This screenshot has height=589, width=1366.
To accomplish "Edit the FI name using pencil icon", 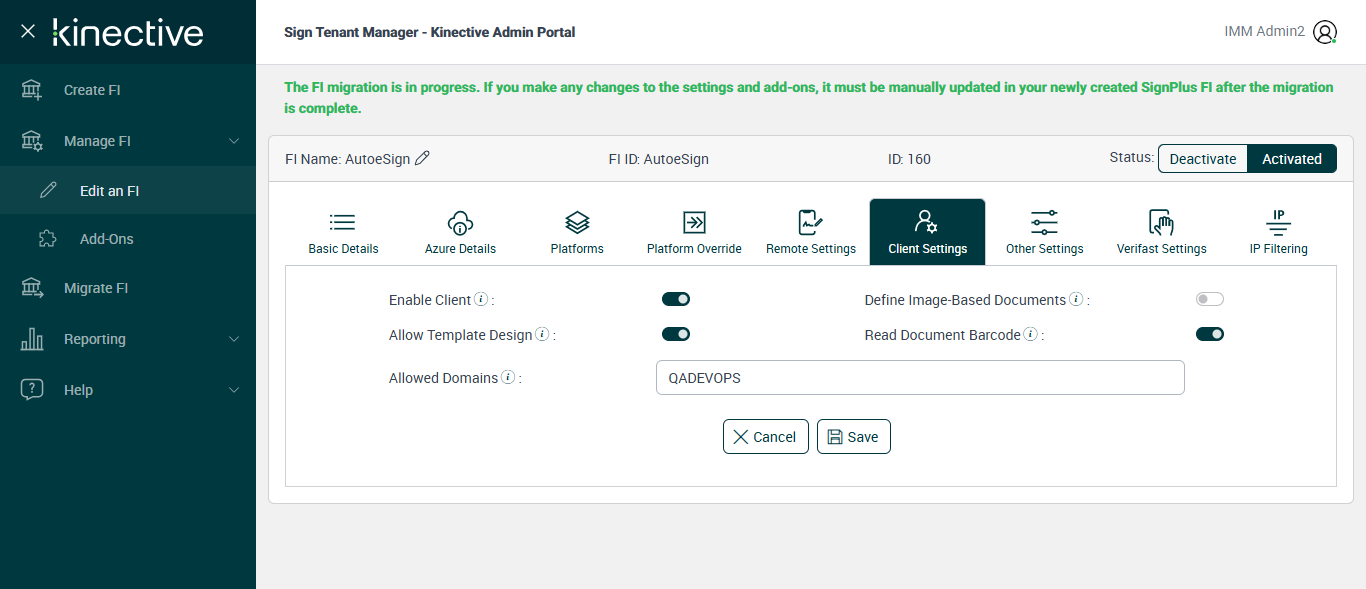I will pos(422,158).
